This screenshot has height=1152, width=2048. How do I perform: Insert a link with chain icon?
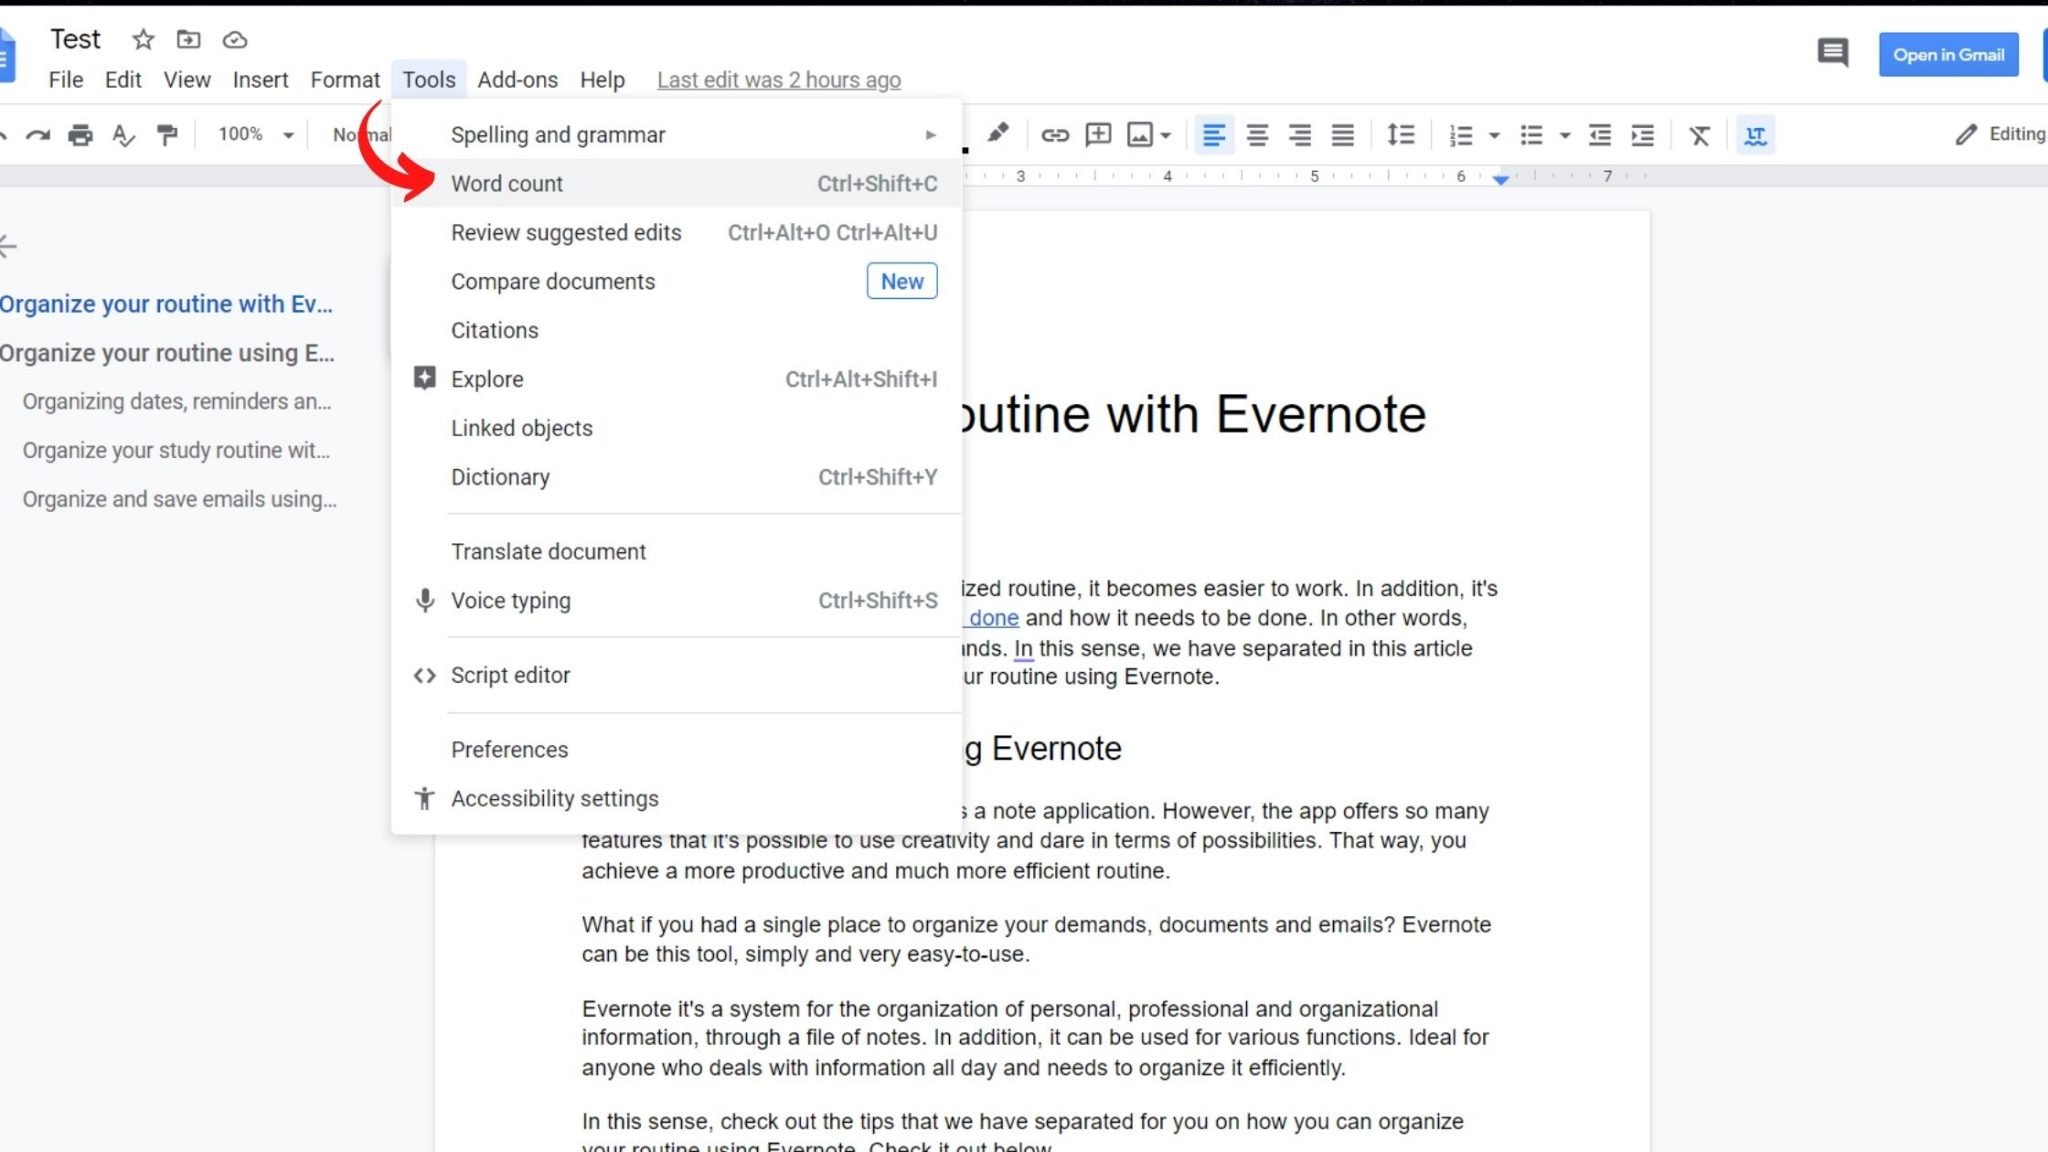pos(1055,134)
